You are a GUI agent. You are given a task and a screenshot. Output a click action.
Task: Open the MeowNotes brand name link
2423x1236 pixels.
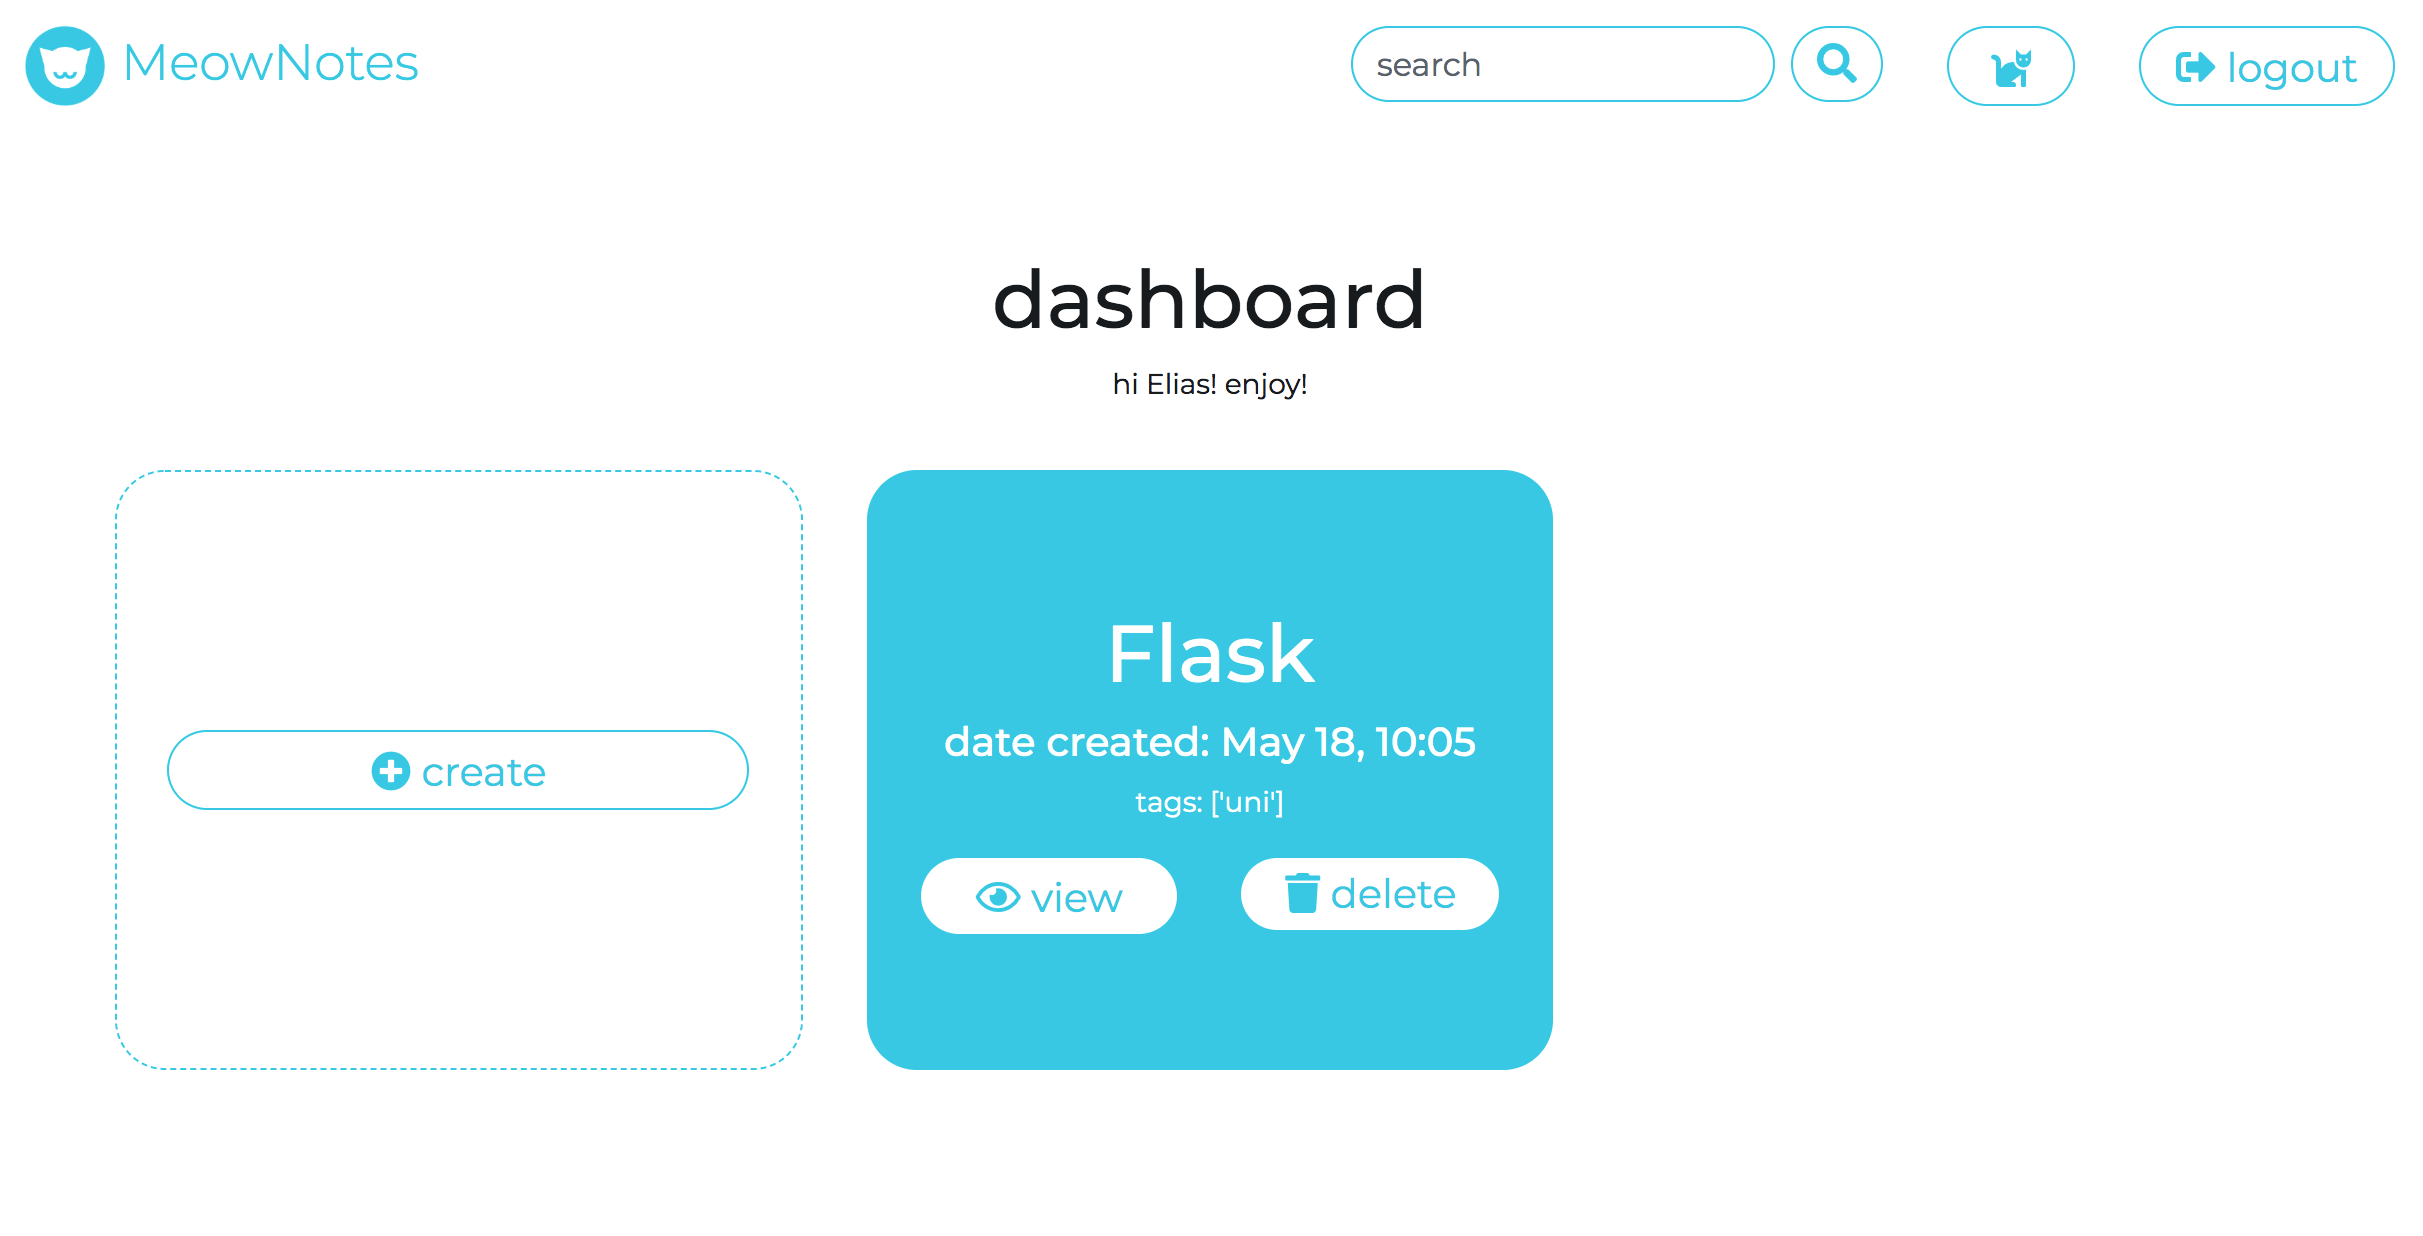point(270,64)
